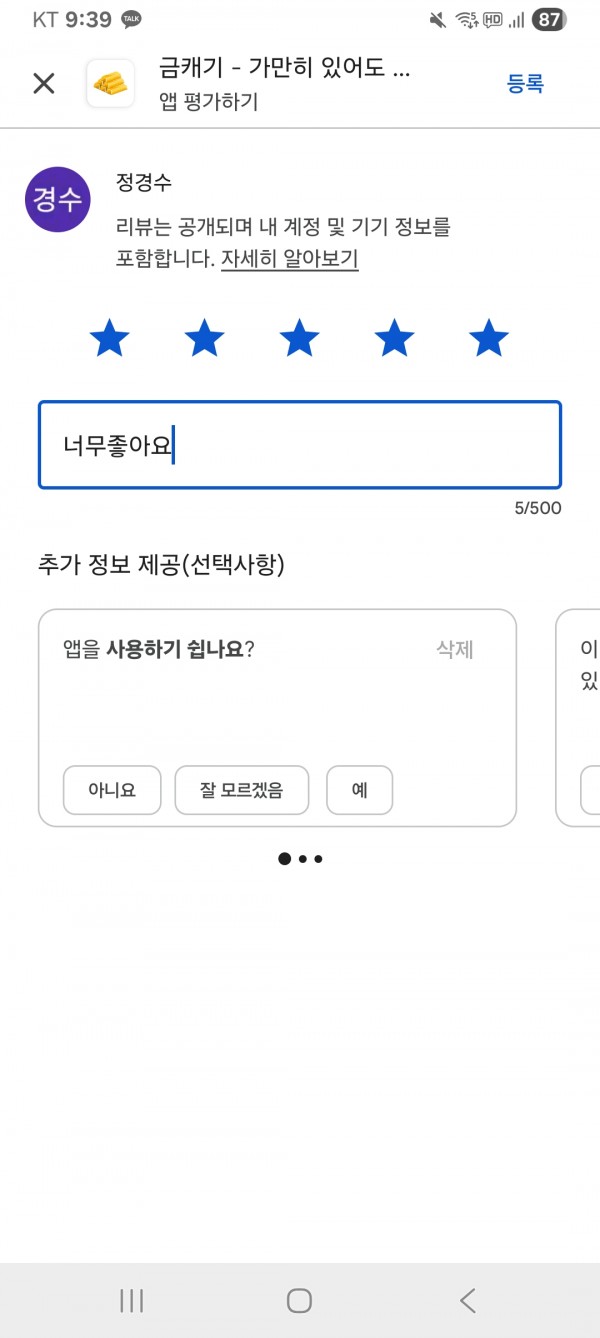Select the fifth rating star
Viewport: 600px width, 1338px height.
(x=489, y=338)
